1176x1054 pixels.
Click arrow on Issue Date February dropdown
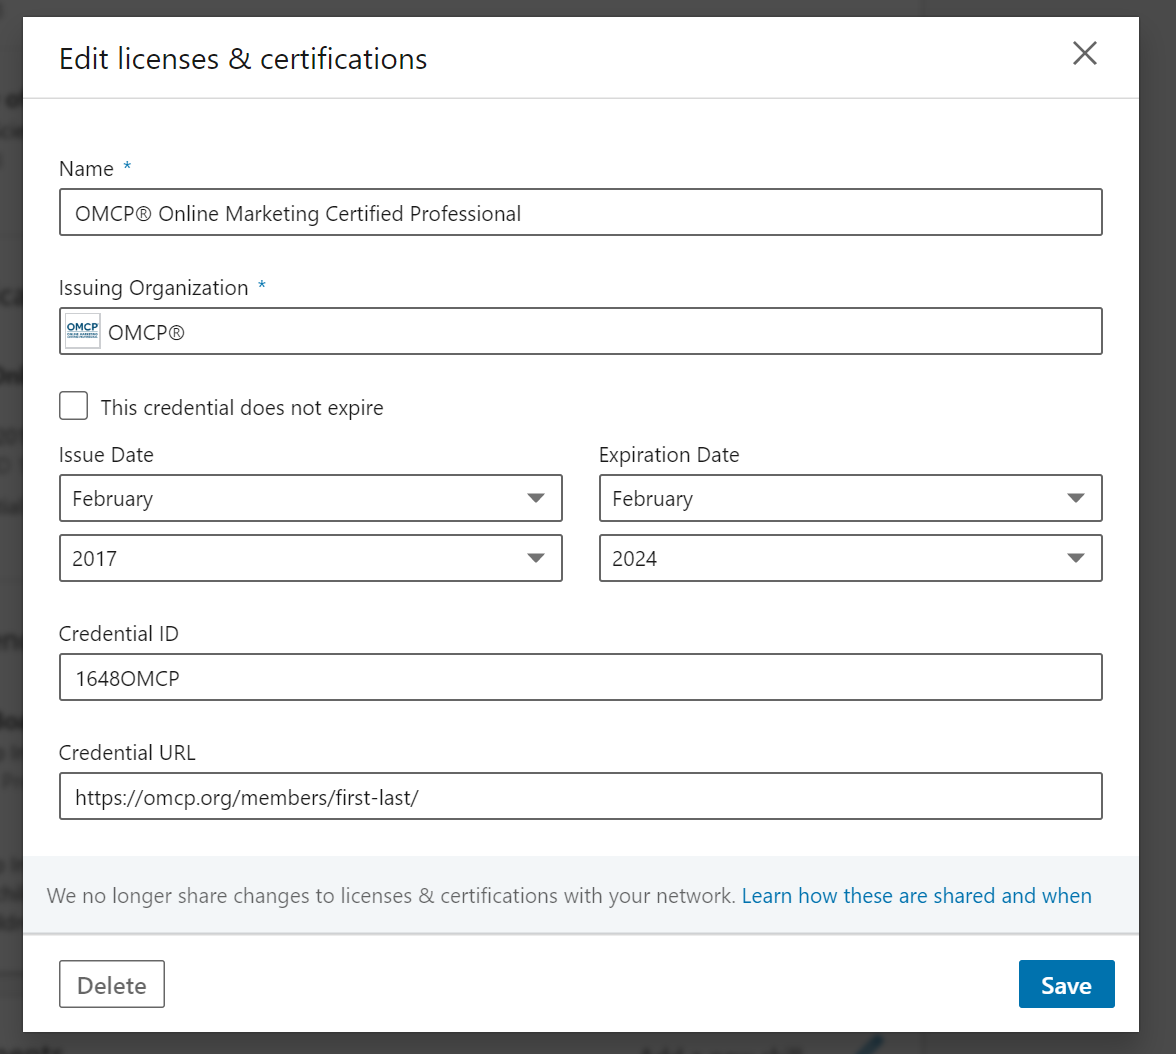click(536, 498)
